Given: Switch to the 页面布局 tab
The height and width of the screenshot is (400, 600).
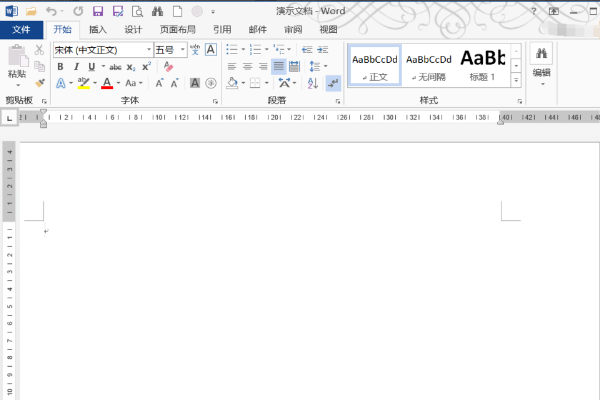Looking at the screenshot, I should click(x=178, y=30).
